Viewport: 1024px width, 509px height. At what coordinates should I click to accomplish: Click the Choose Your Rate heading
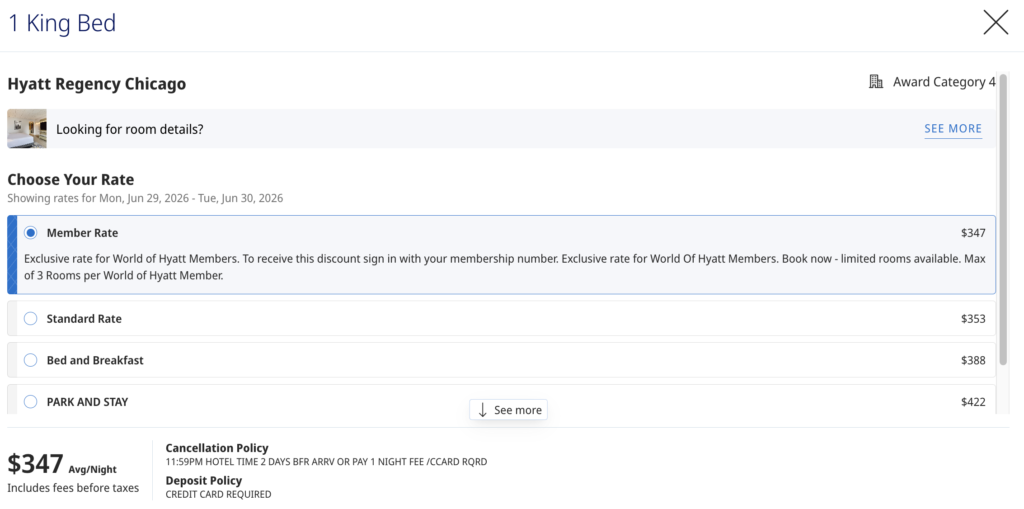71,180
